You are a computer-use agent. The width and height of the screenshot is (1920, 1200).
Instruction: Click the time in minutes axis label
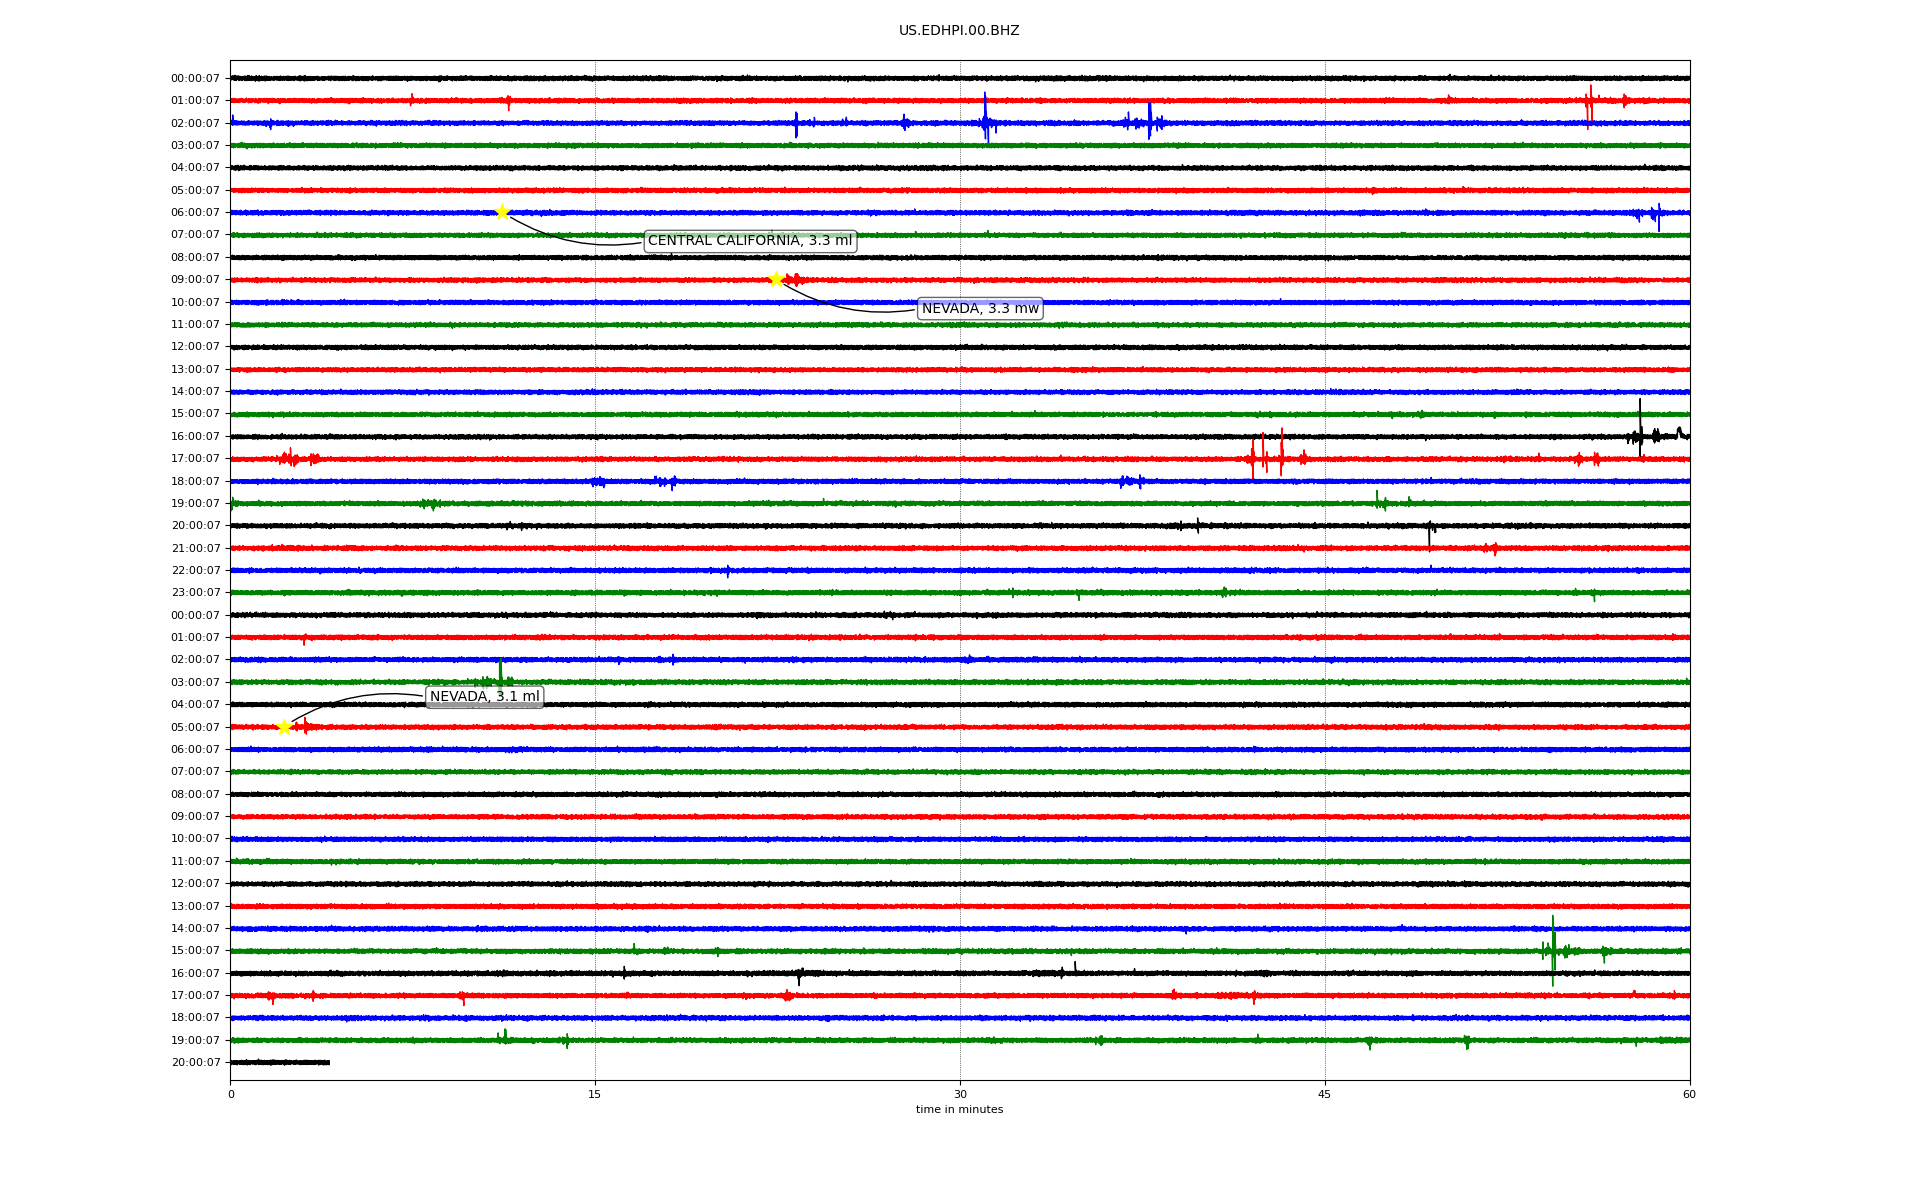959,1110
